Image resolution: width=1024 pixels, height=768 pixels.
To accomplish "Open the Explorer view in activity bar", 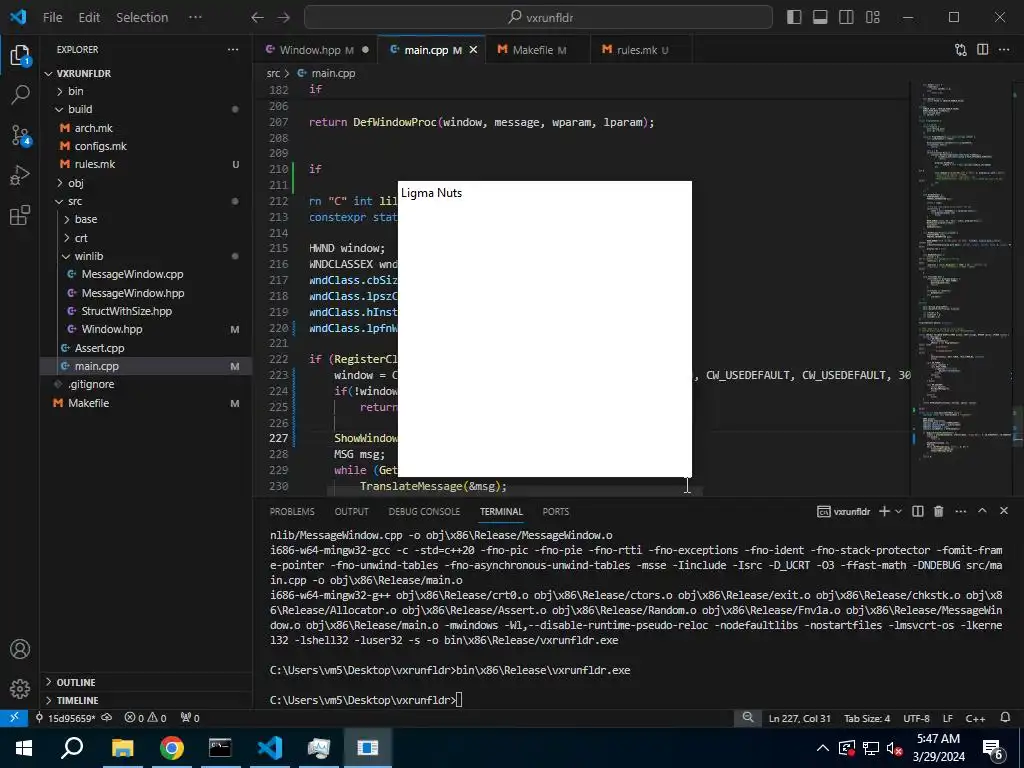I will pos(20,56).
